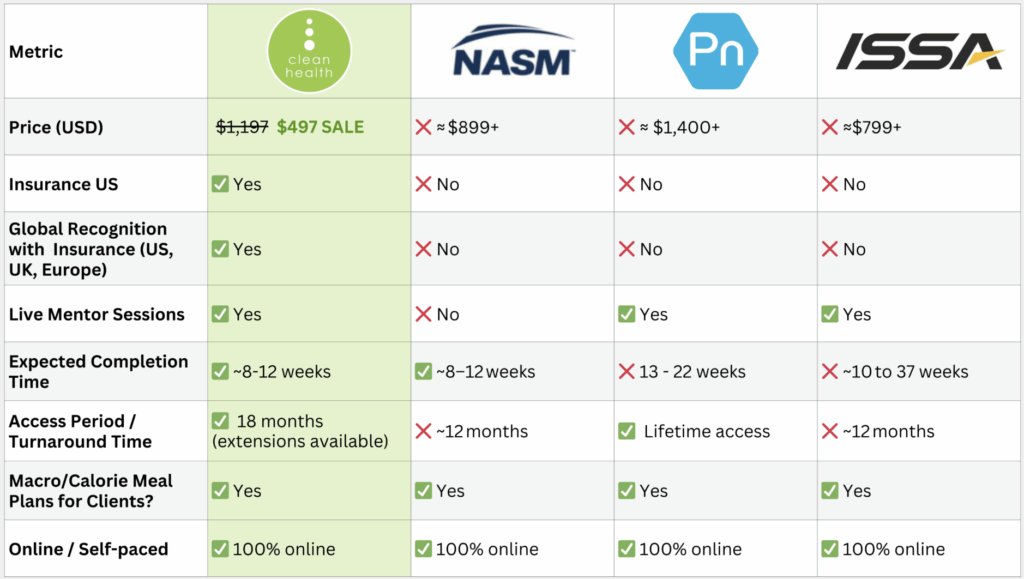Click the $497 SALE price text
The width and height of the screenshot is (1024, 579).
click(320, 127)
